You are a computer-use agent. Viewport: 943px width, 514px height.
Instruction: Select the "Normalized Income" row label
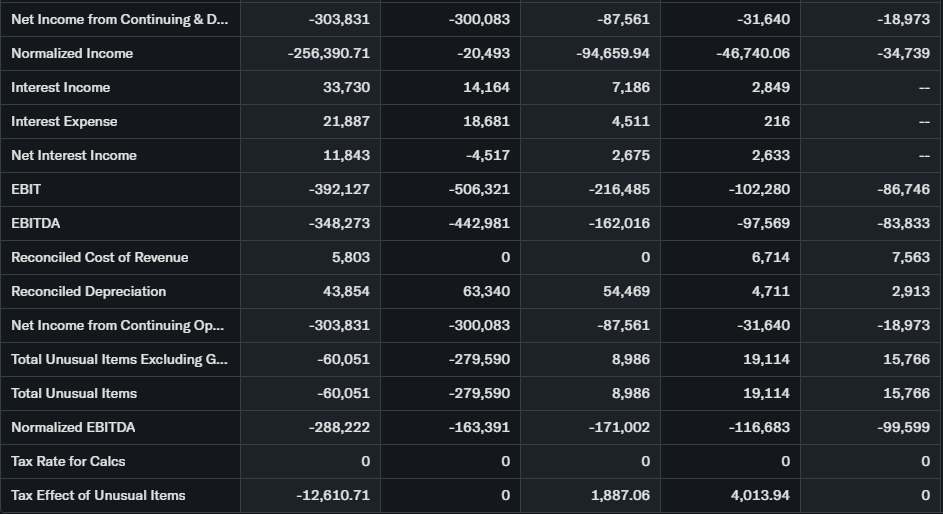click(72, 53)
